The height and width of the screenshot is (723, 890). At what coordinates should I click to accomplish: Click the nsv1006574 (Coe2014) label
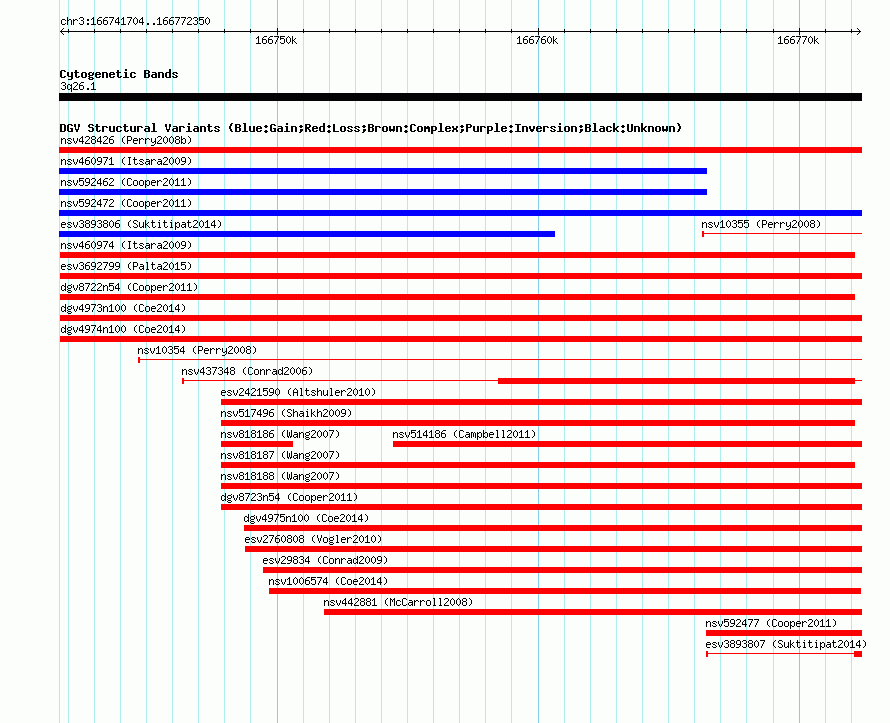(328, 581)
